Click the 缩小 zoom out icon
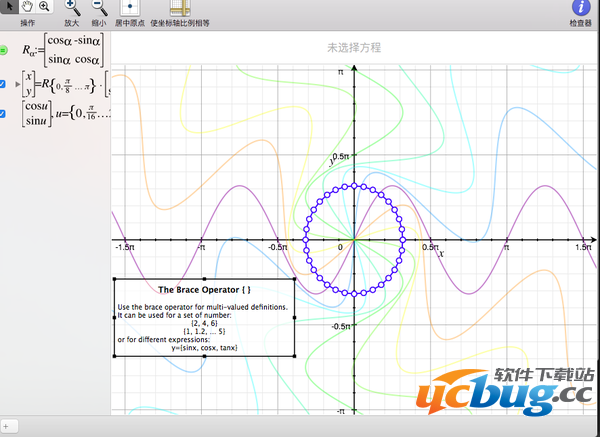This screenshot has width=600, height=437. tap(99, 8)
